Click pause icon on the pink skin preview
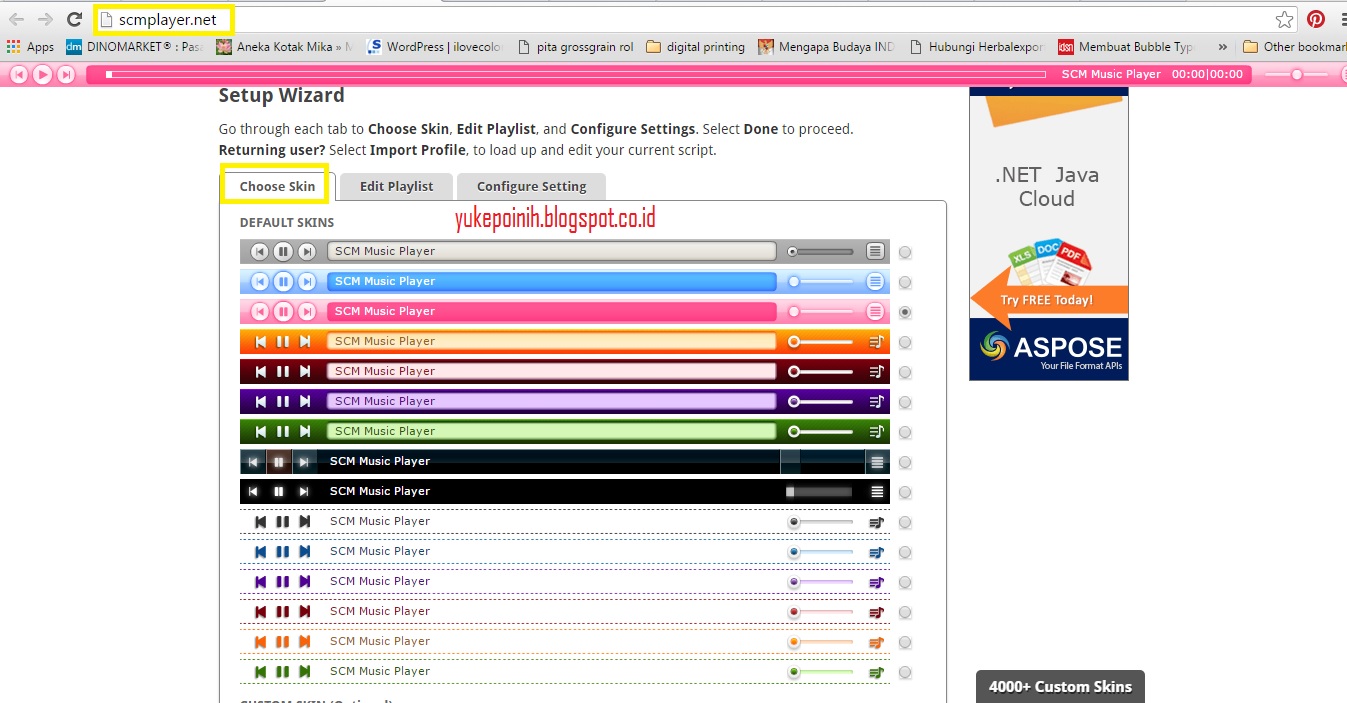Viewport: 1347px width, 703px height. (283, 311)
